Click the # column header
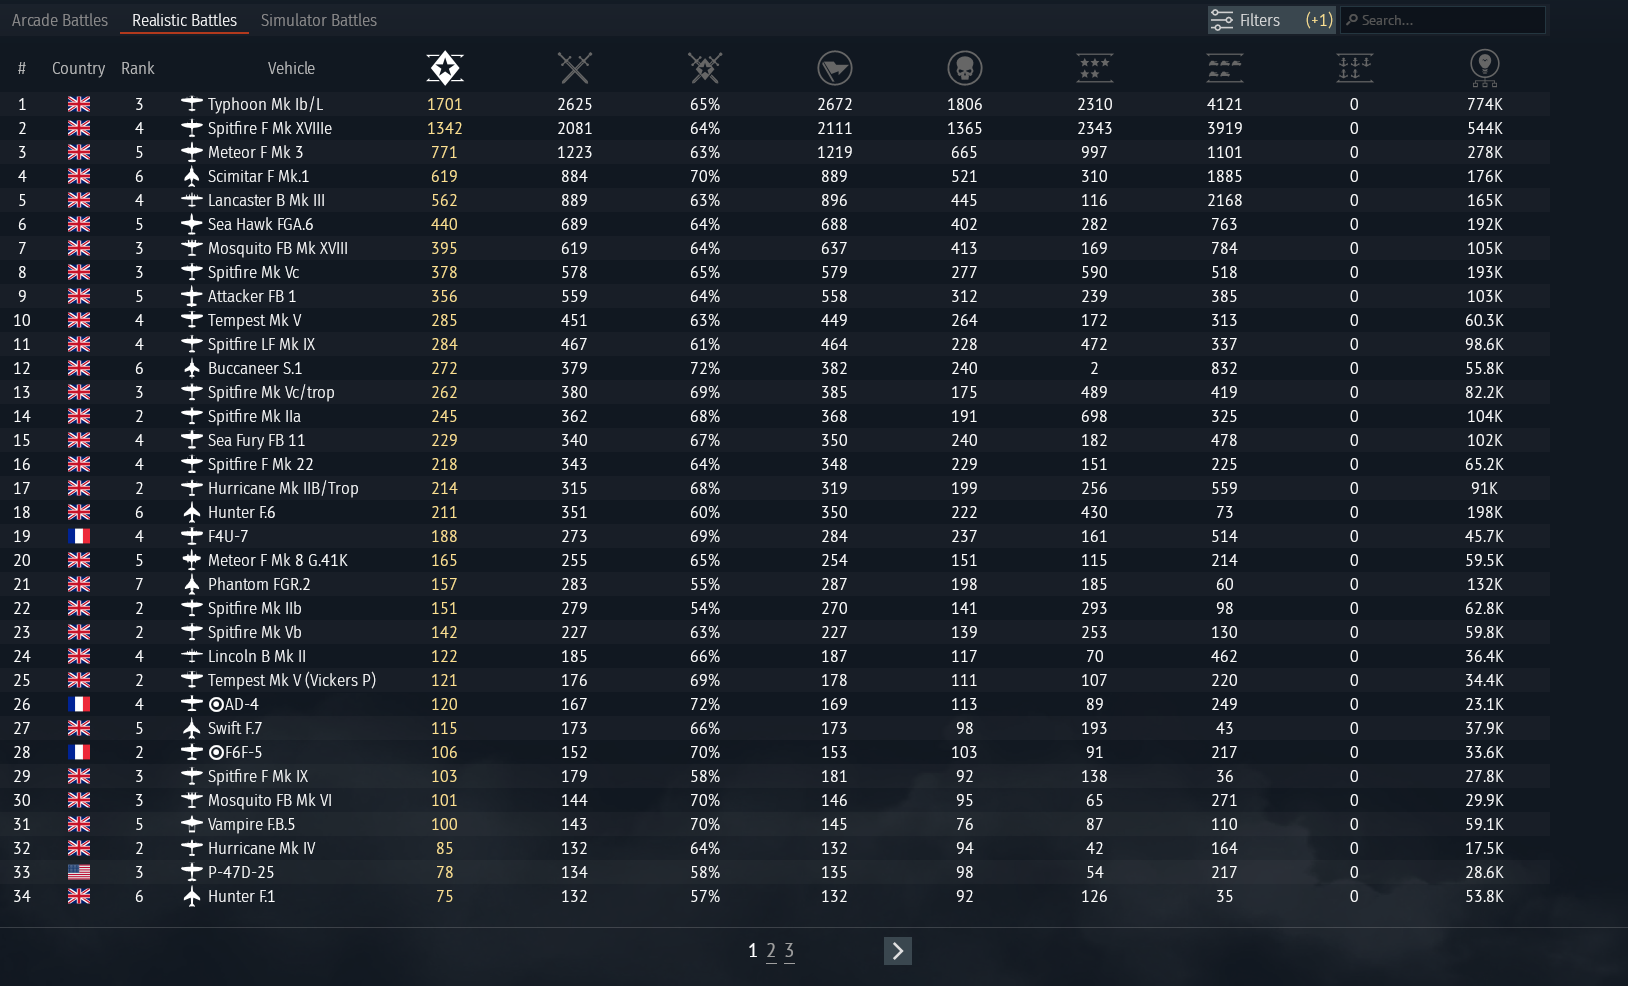The image size is (1628, 986). coord(22,68)
